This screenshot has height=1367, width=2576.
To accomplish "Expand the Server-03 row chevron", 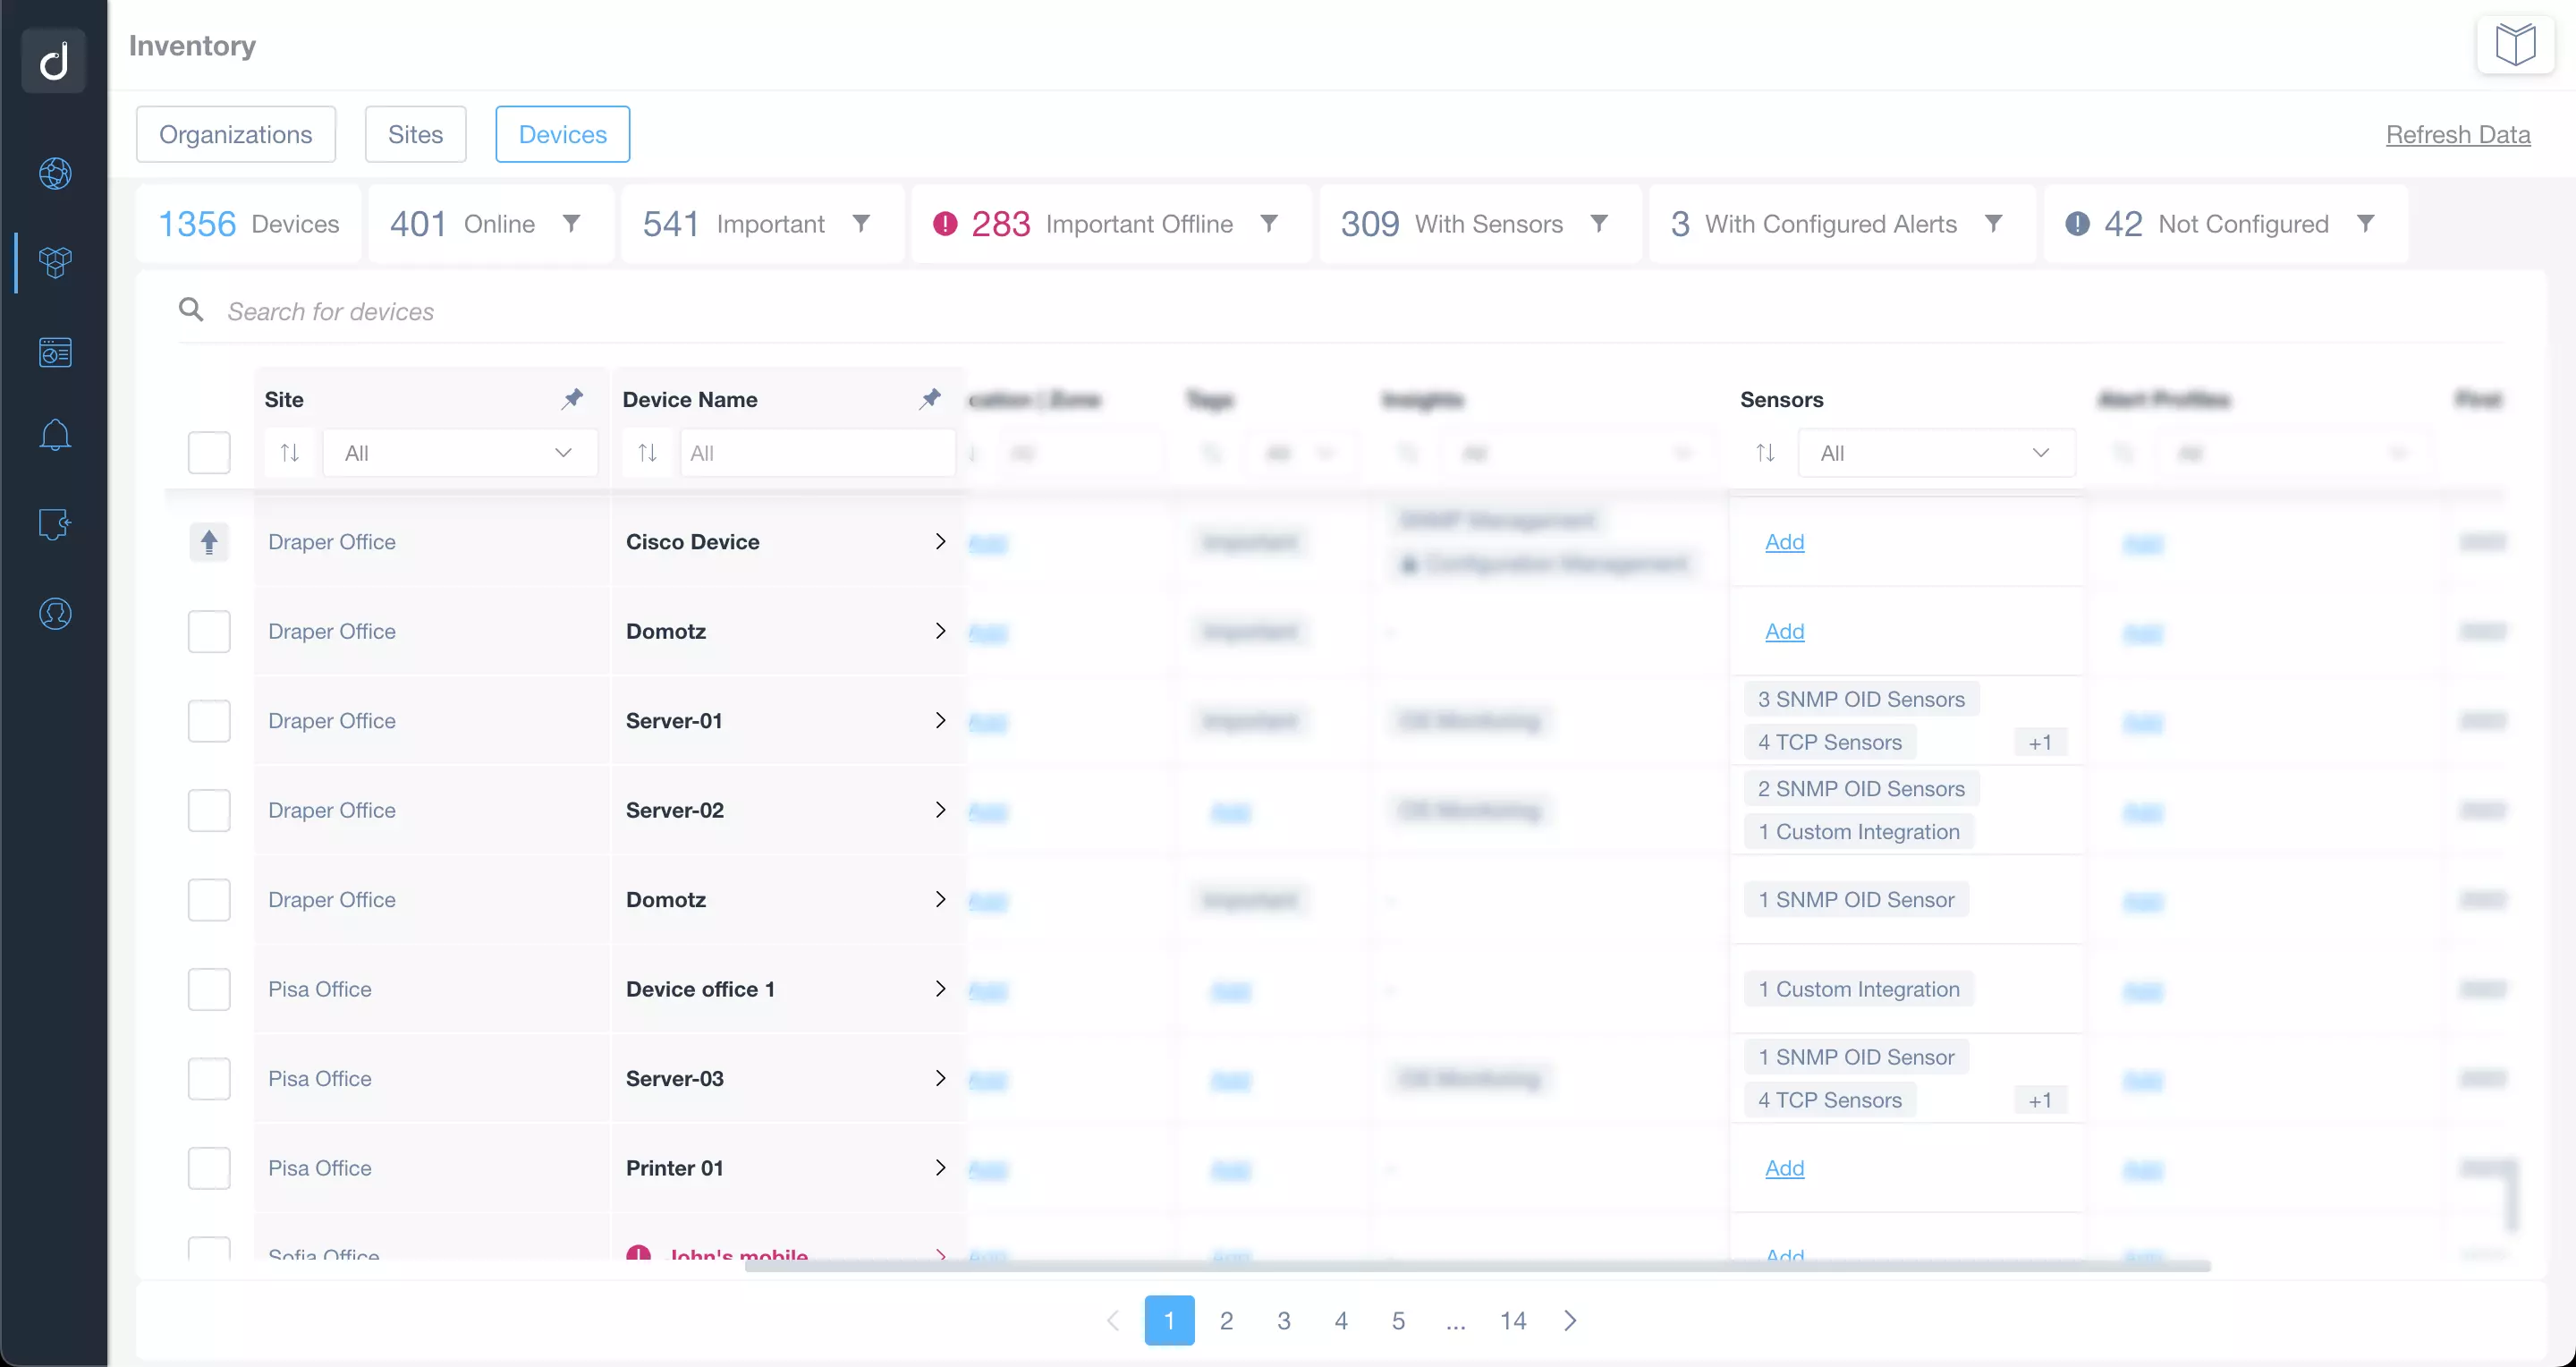I will [940, 1078].
